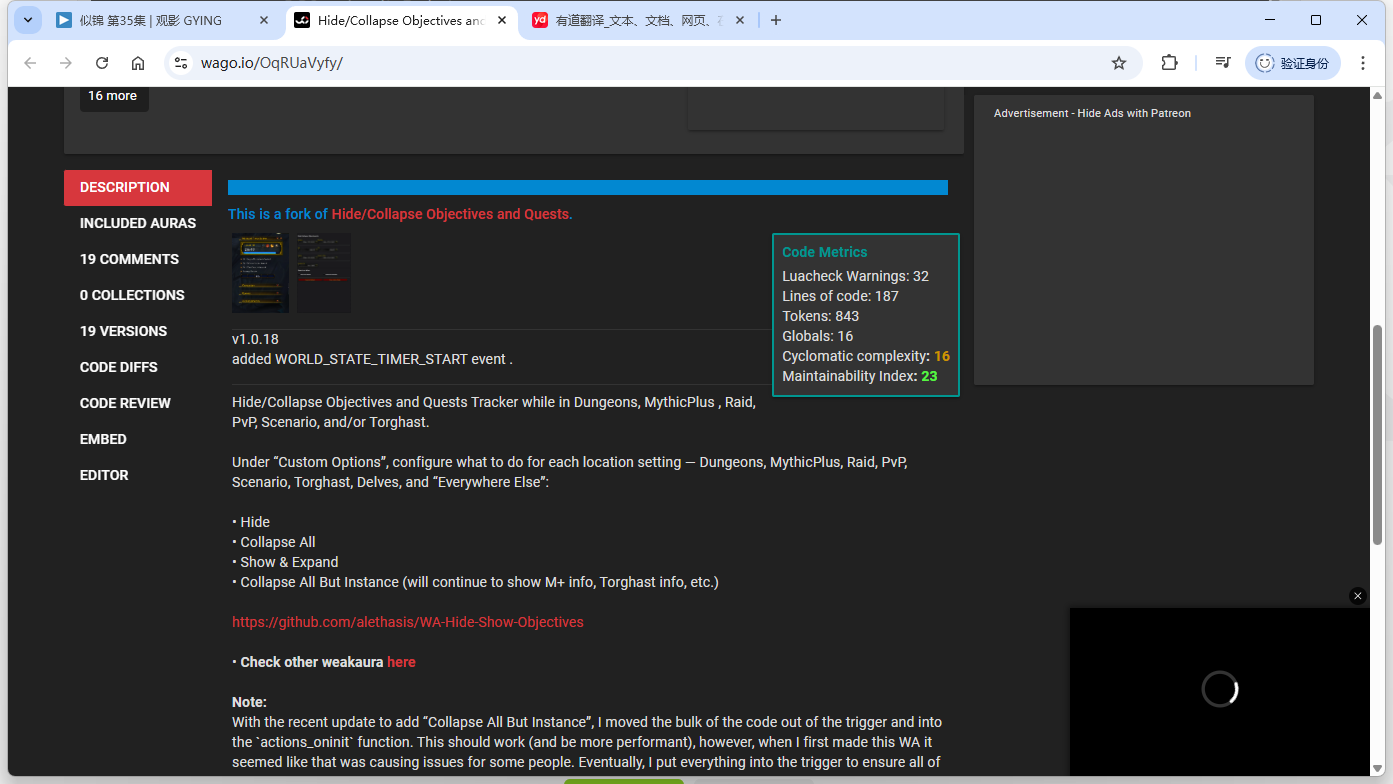This screenshot has height=784, width=1393.
Task: Go to the browser home page icon
Action: pos(138,63)
